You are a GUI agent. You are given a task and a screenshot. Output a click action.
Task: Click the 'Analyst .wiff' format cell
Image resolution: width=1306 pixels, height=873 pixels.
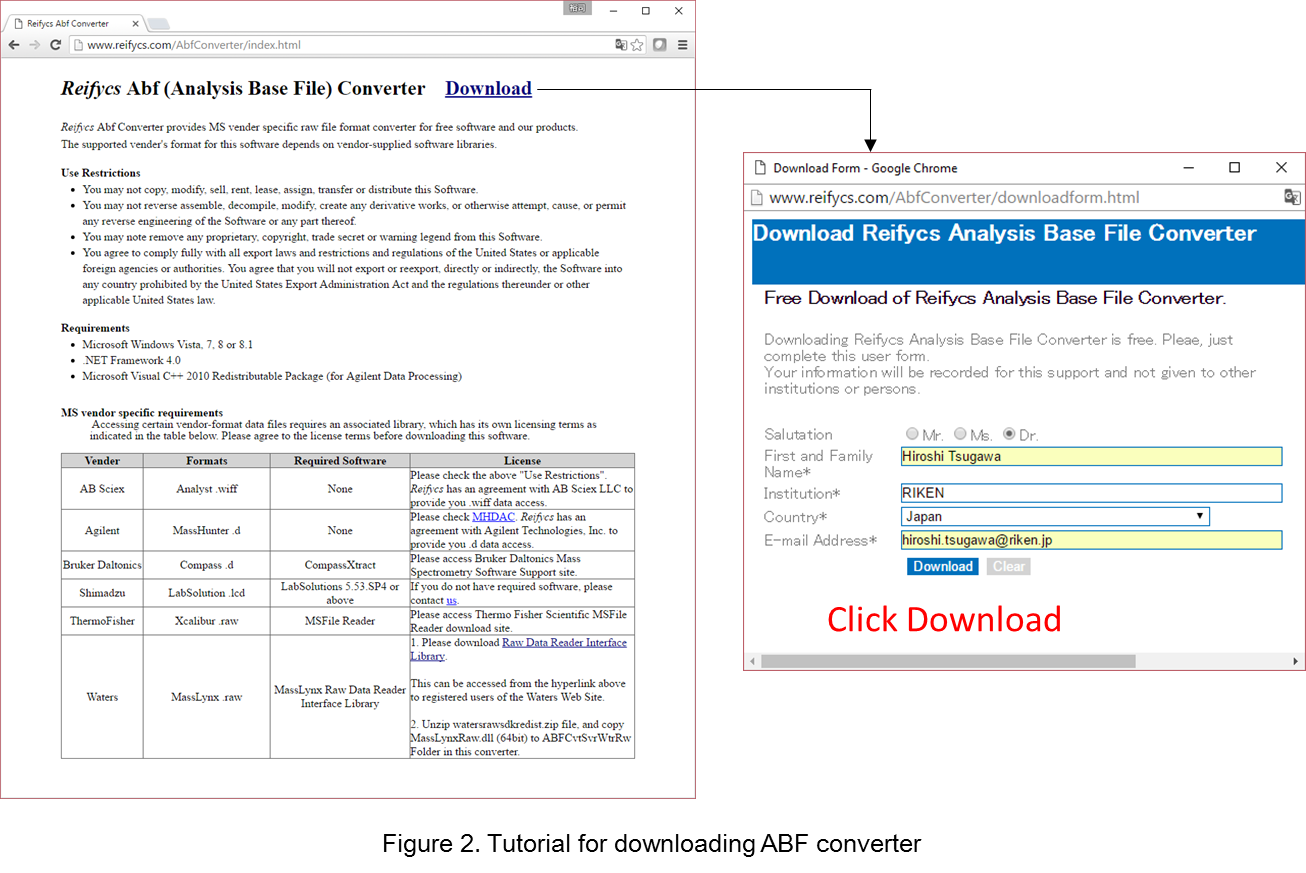tap(206, 489)
